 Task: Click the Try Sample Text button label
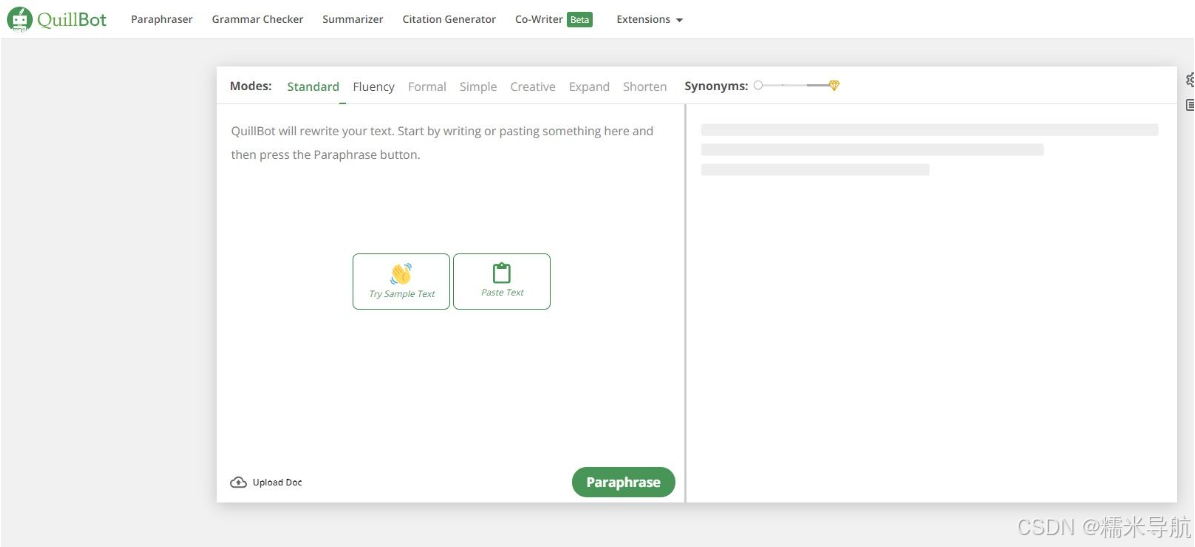[x=402, y=294]
